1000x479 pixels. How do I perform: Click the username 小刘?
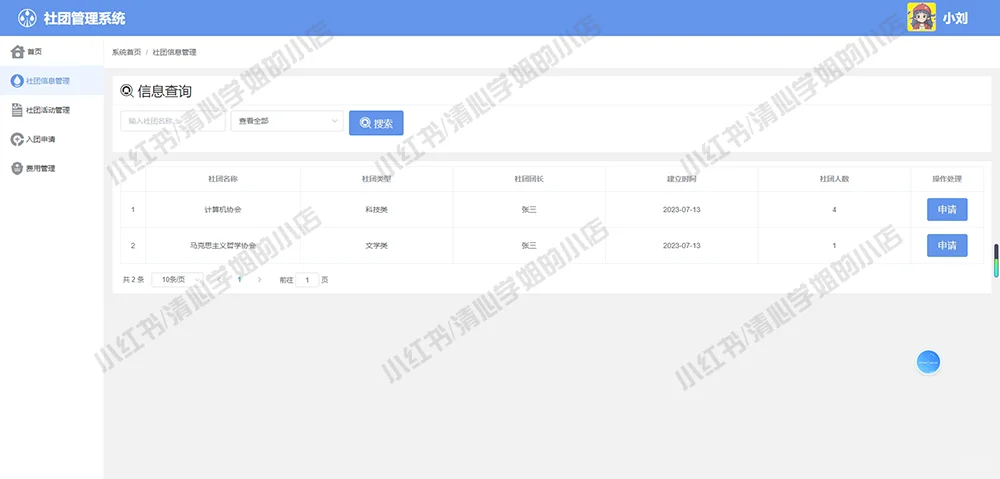955,18
